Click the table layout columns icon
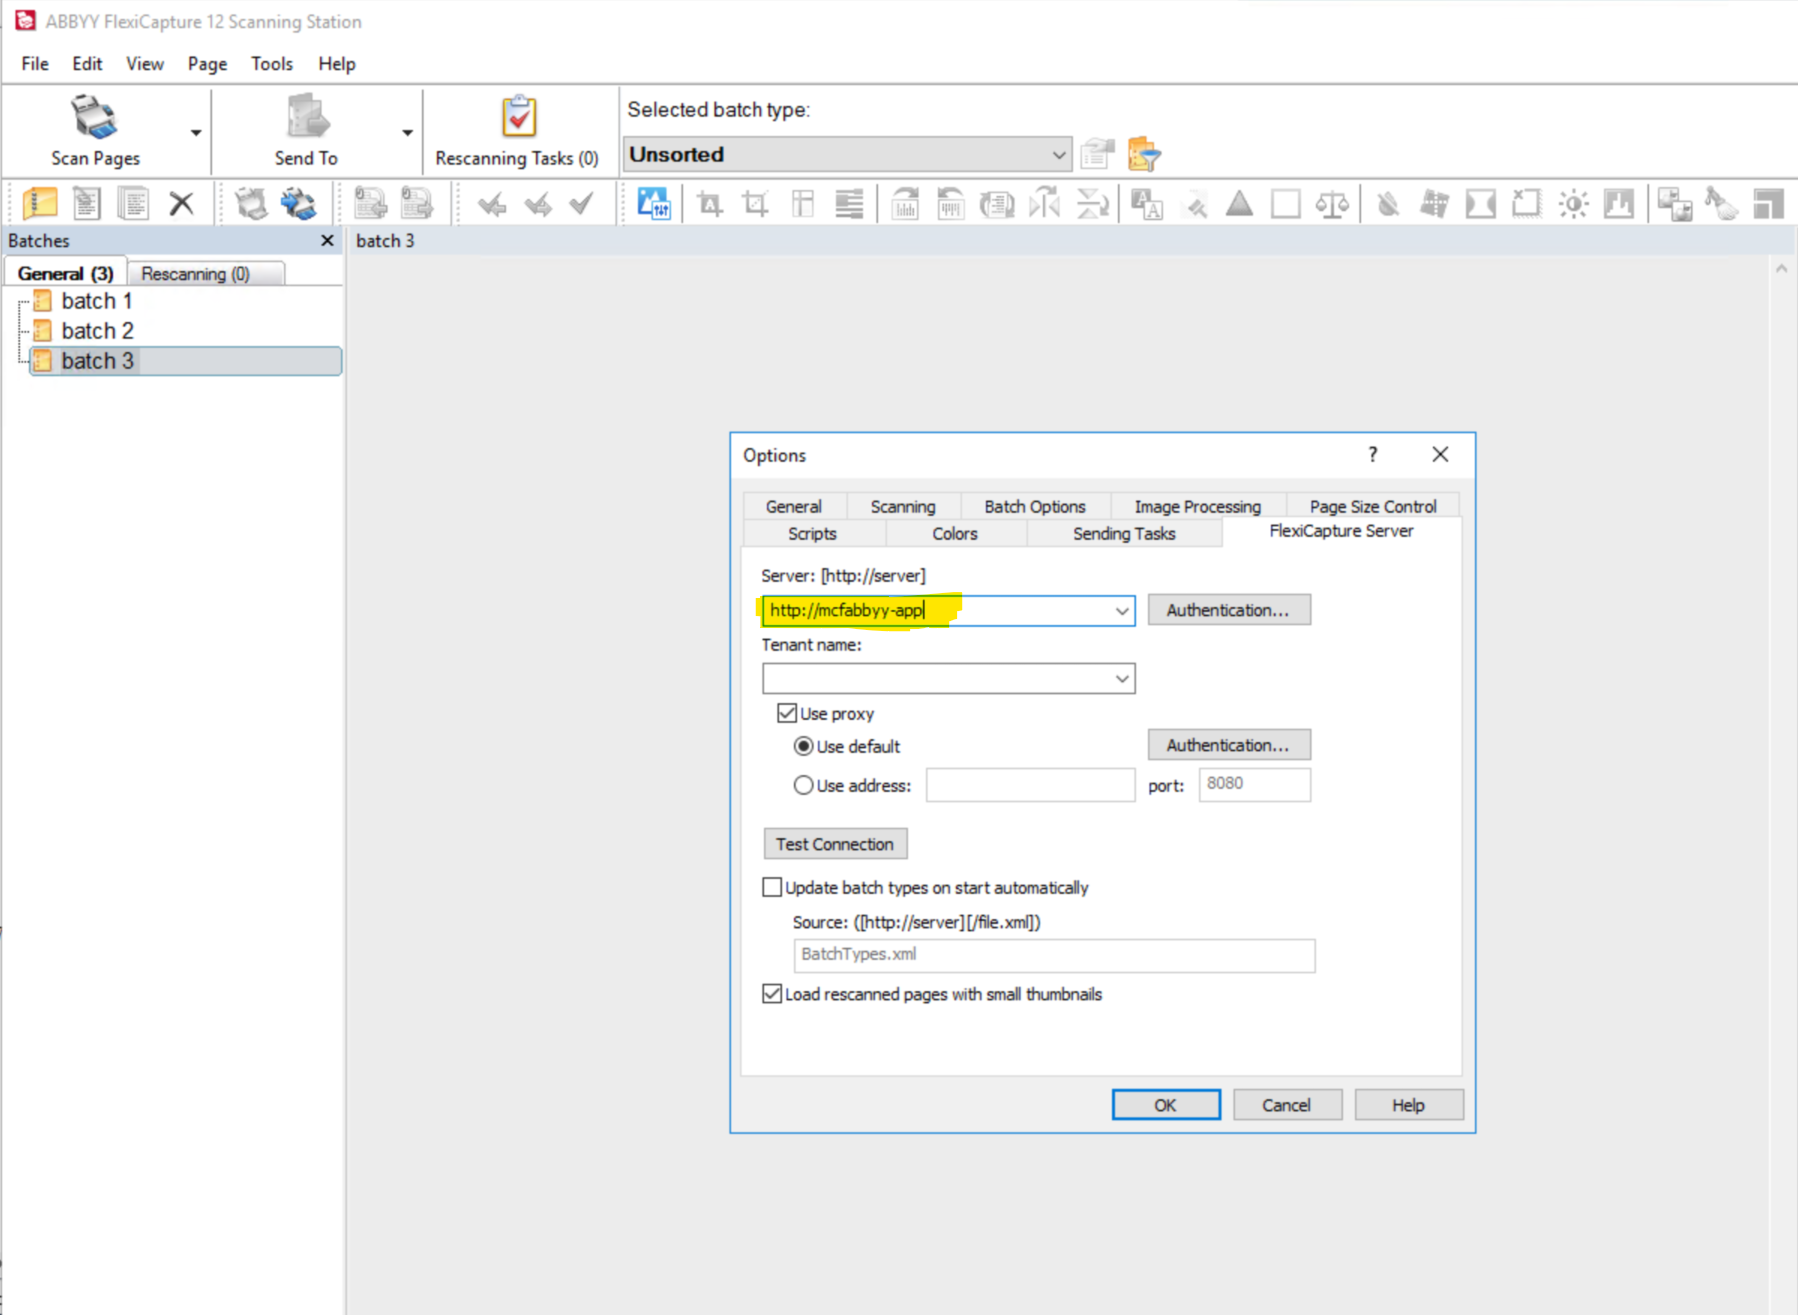The height and width of the screenshot is (1315, 1798). click(803, 204)
